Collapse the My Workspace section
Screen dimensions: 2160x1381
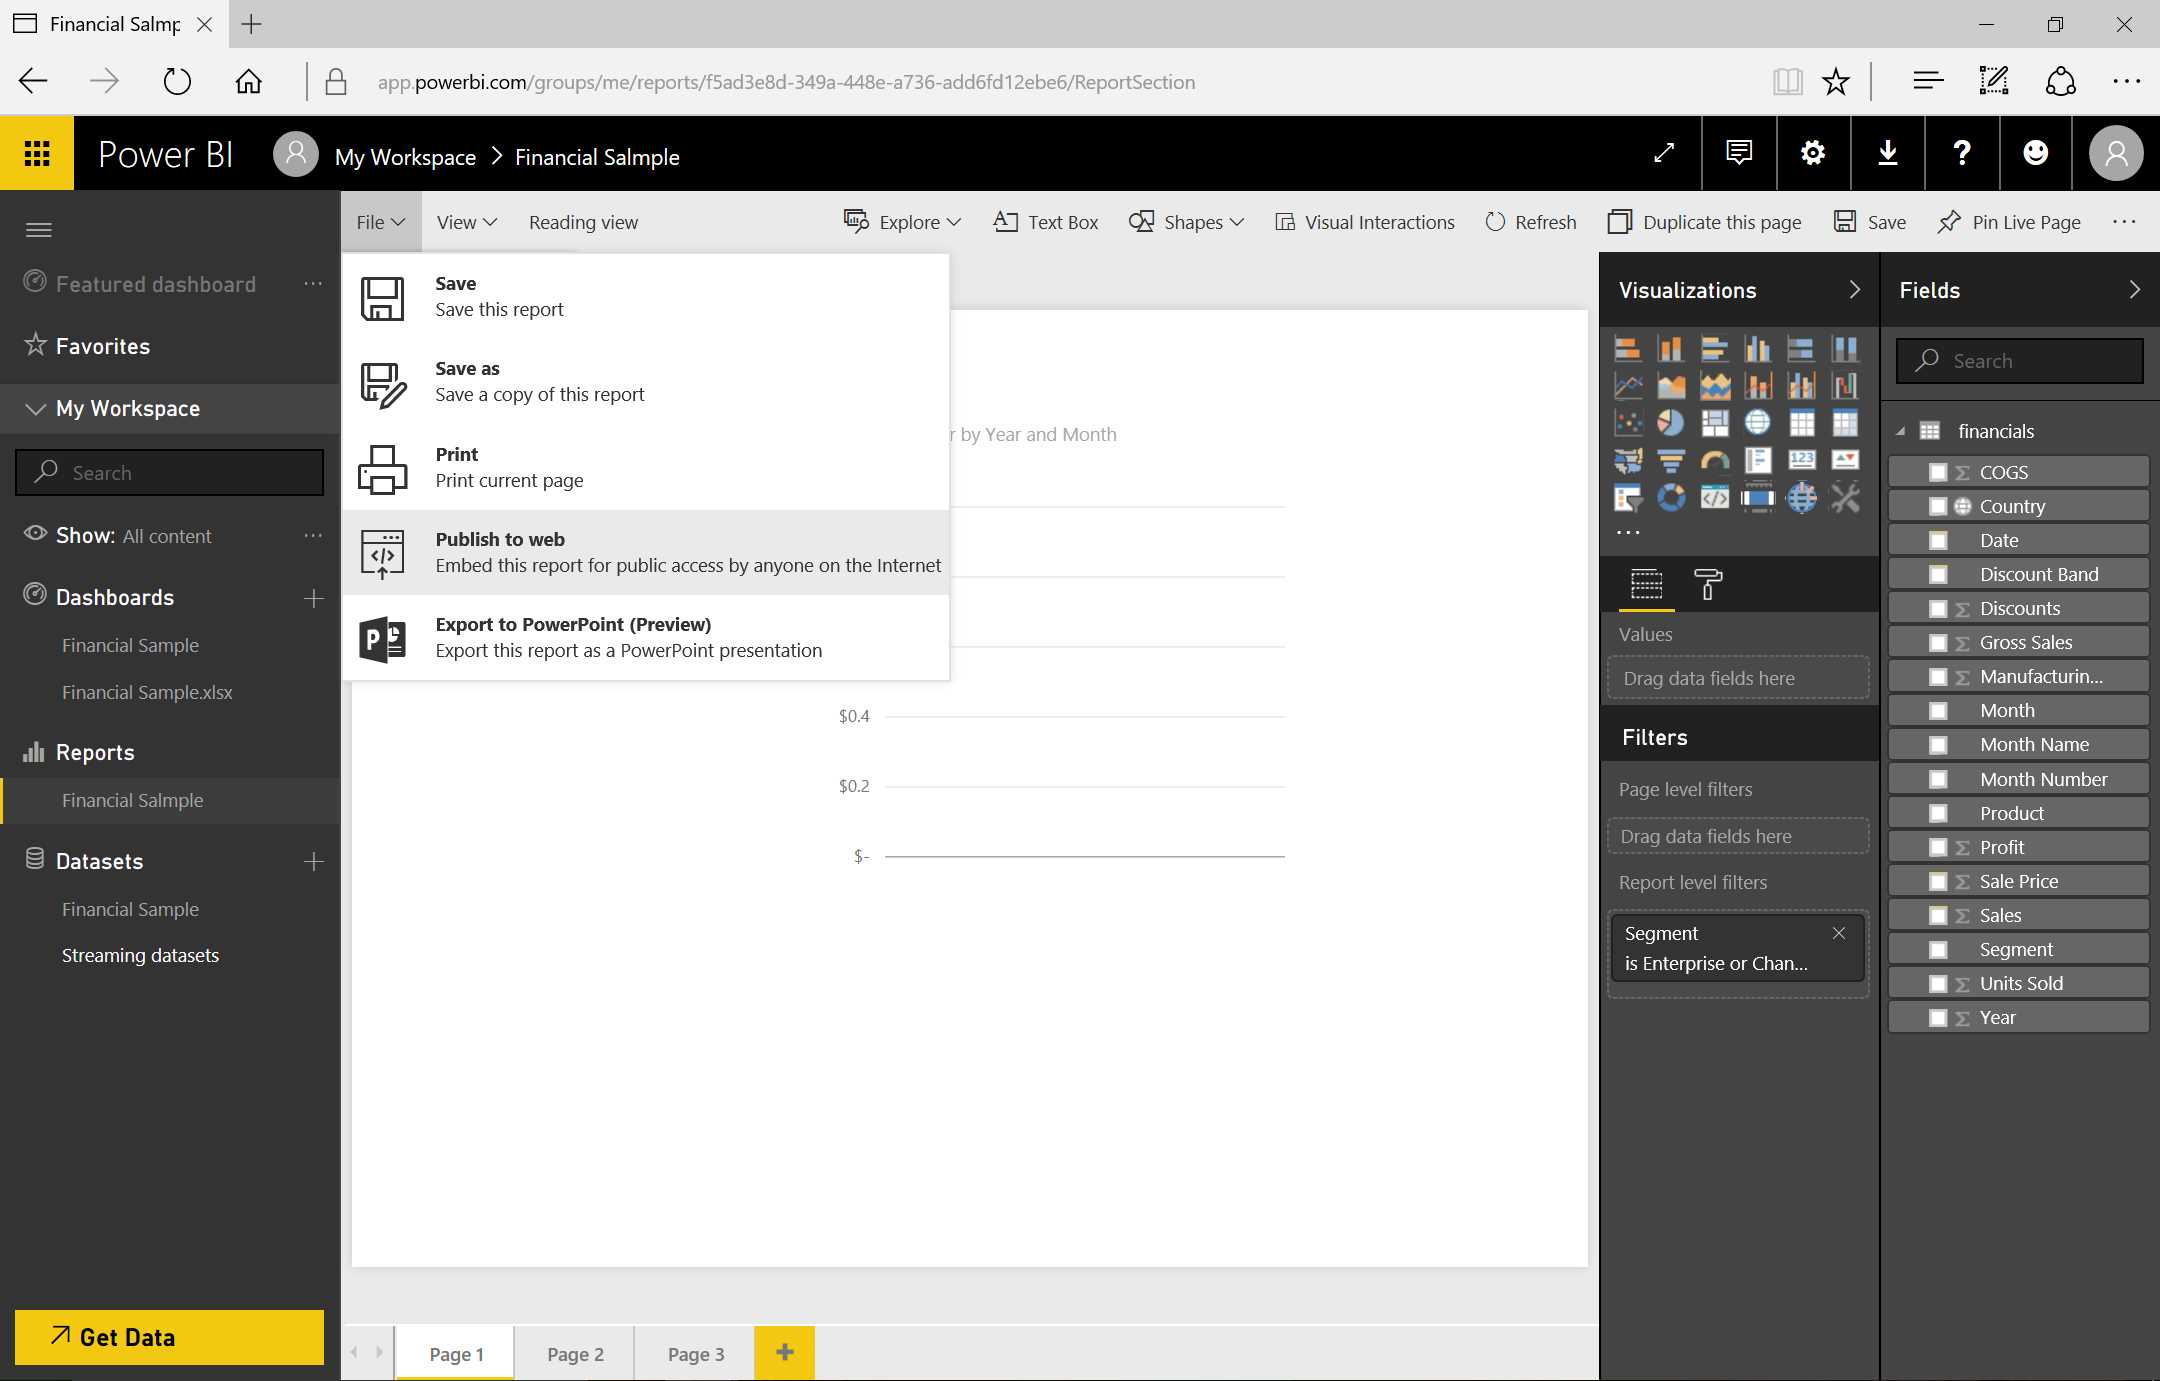pyautogui.click(x=36, y=408)
